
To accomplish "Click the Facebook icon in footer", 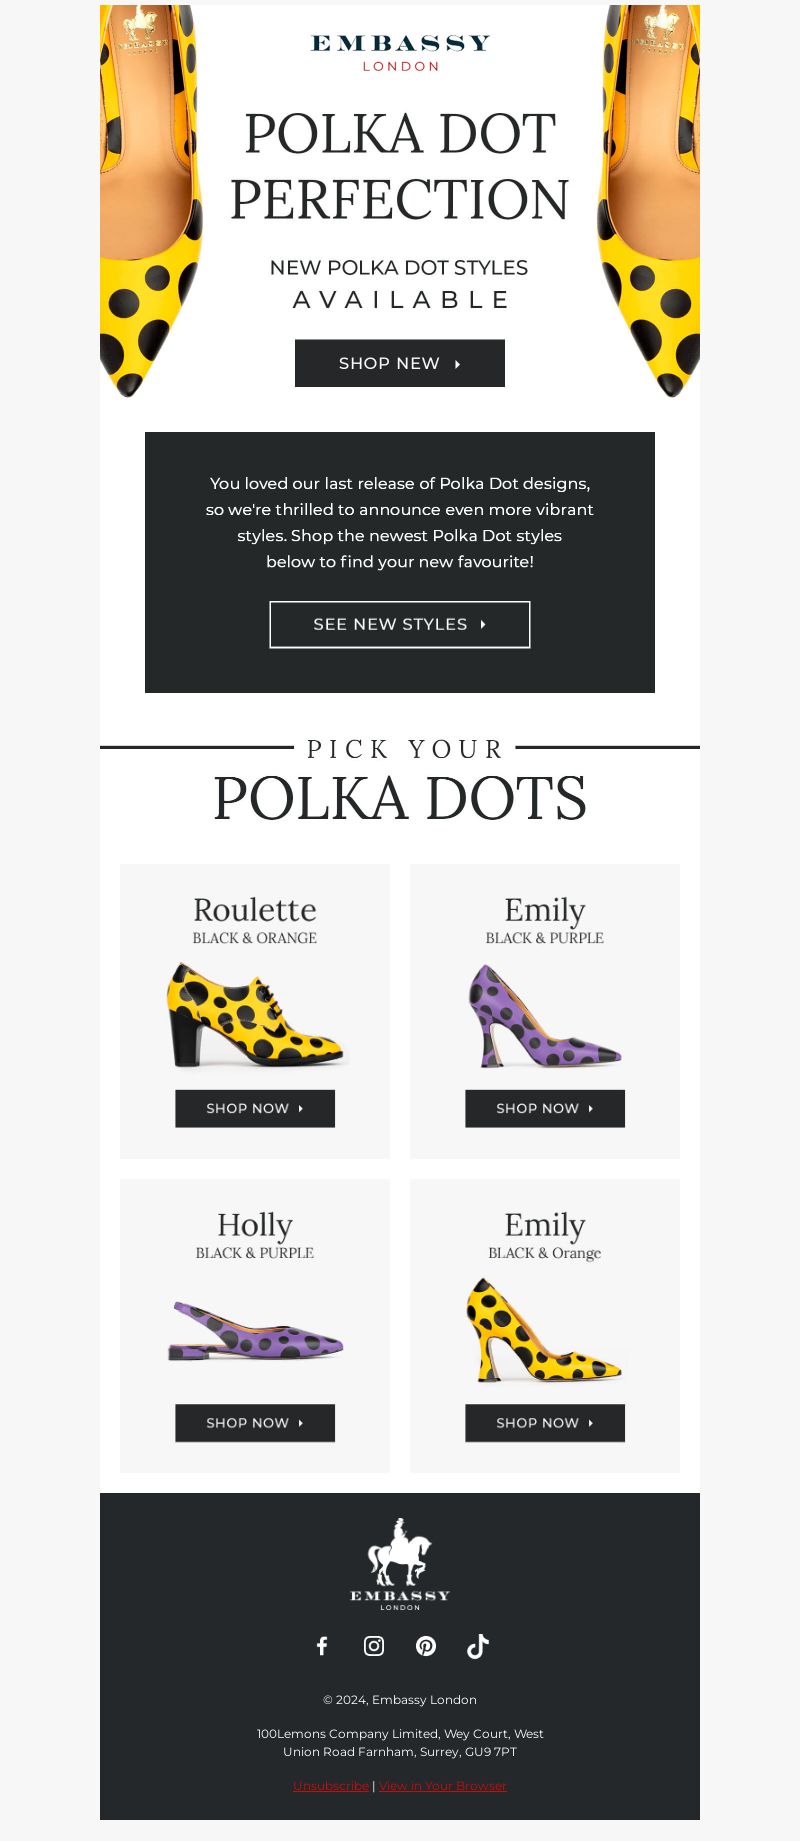I will (322, 1646).
